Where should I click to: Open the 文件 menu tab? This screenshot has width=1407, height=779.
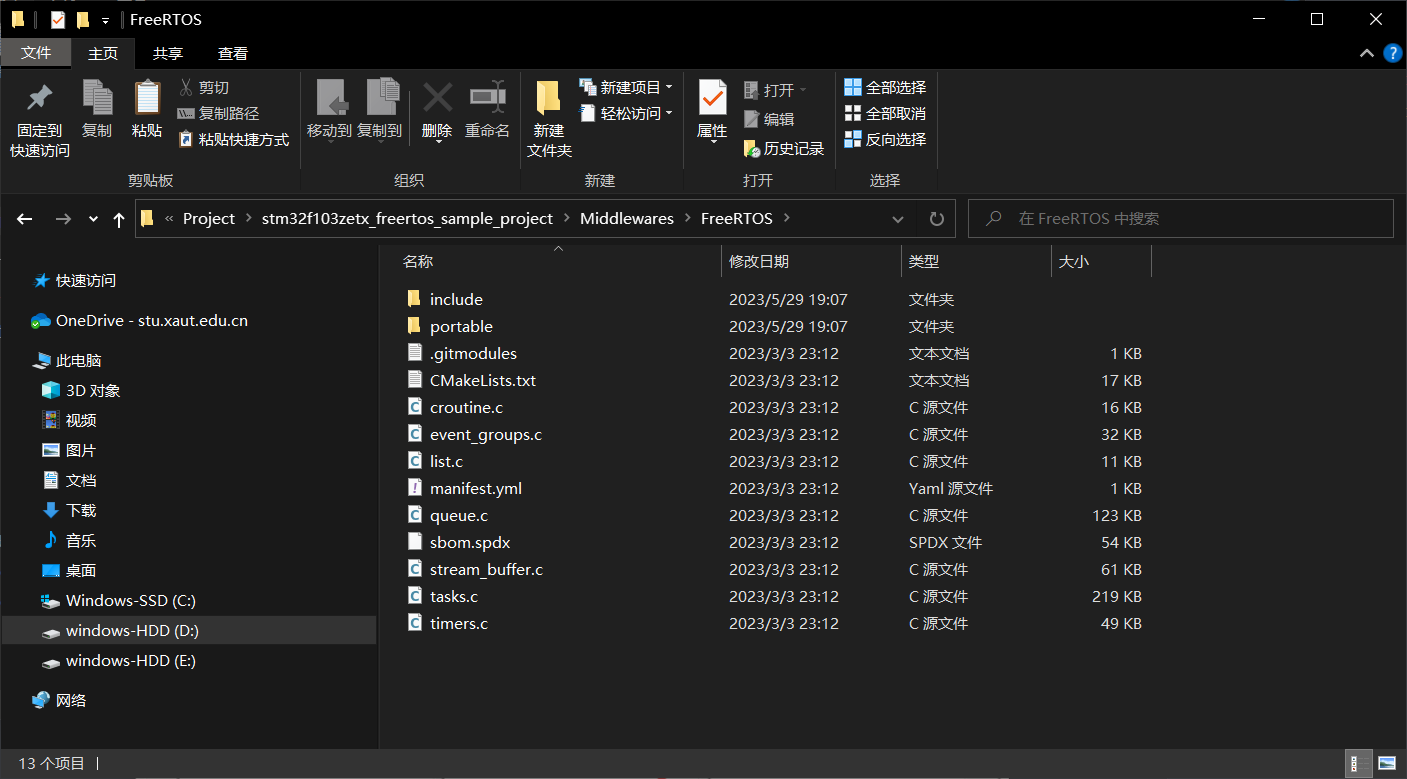[x=36, y=54]
